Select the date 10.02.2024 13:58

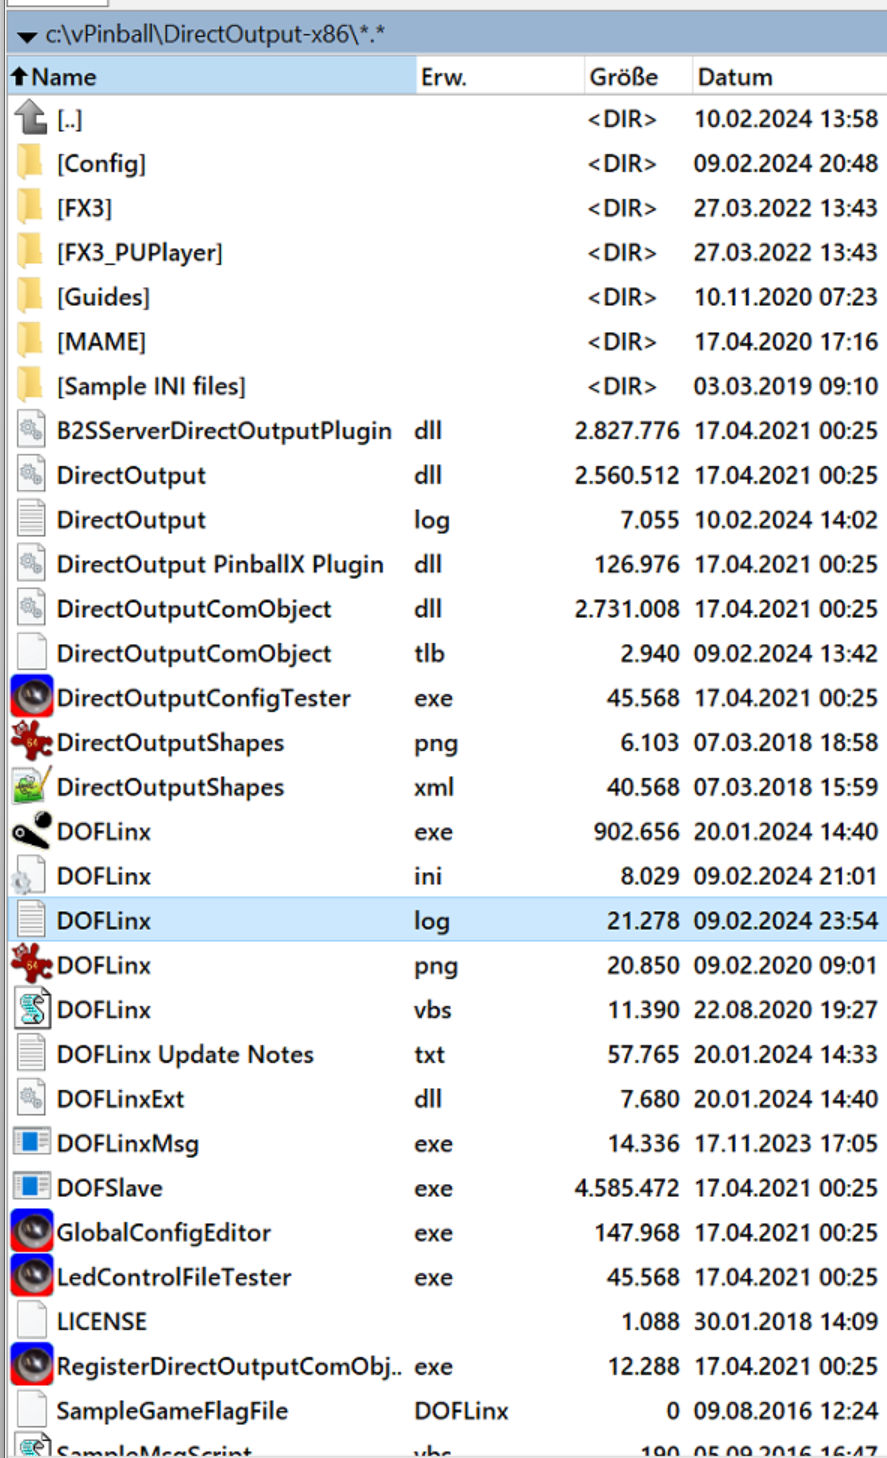[x=786, y=119]
